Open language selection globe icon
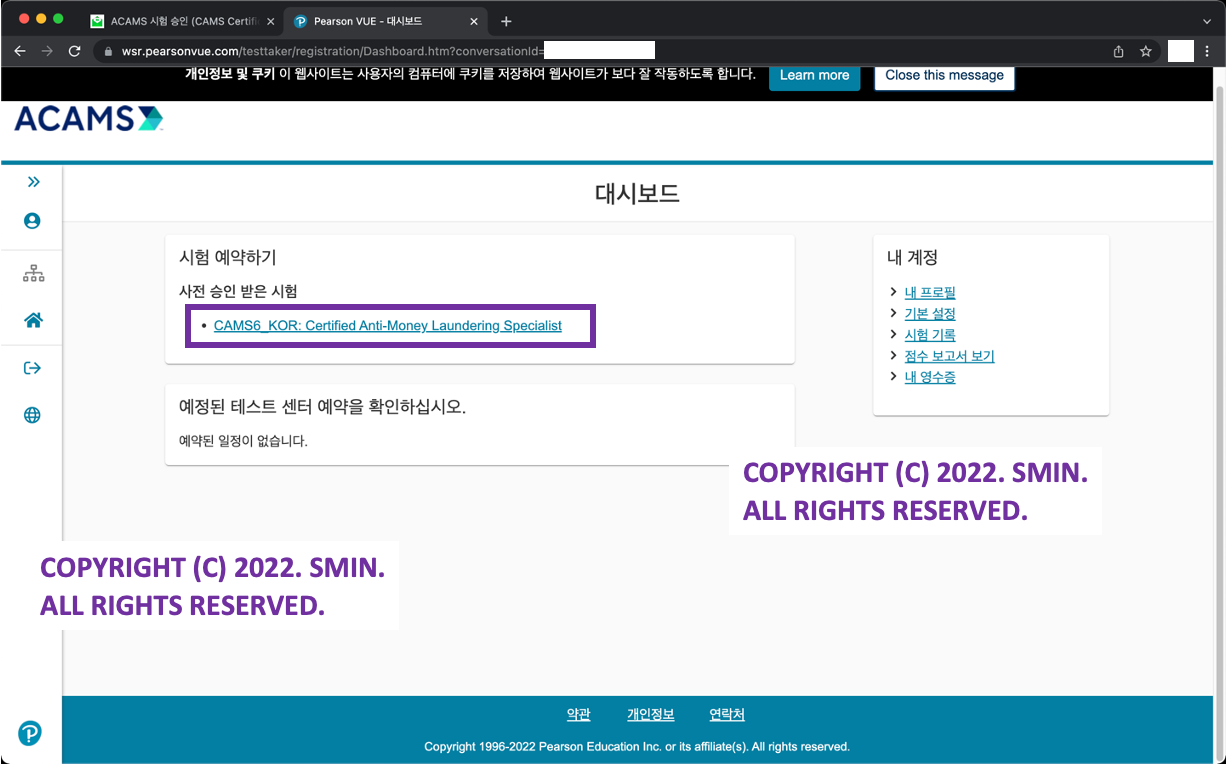 tap(32, 415)
